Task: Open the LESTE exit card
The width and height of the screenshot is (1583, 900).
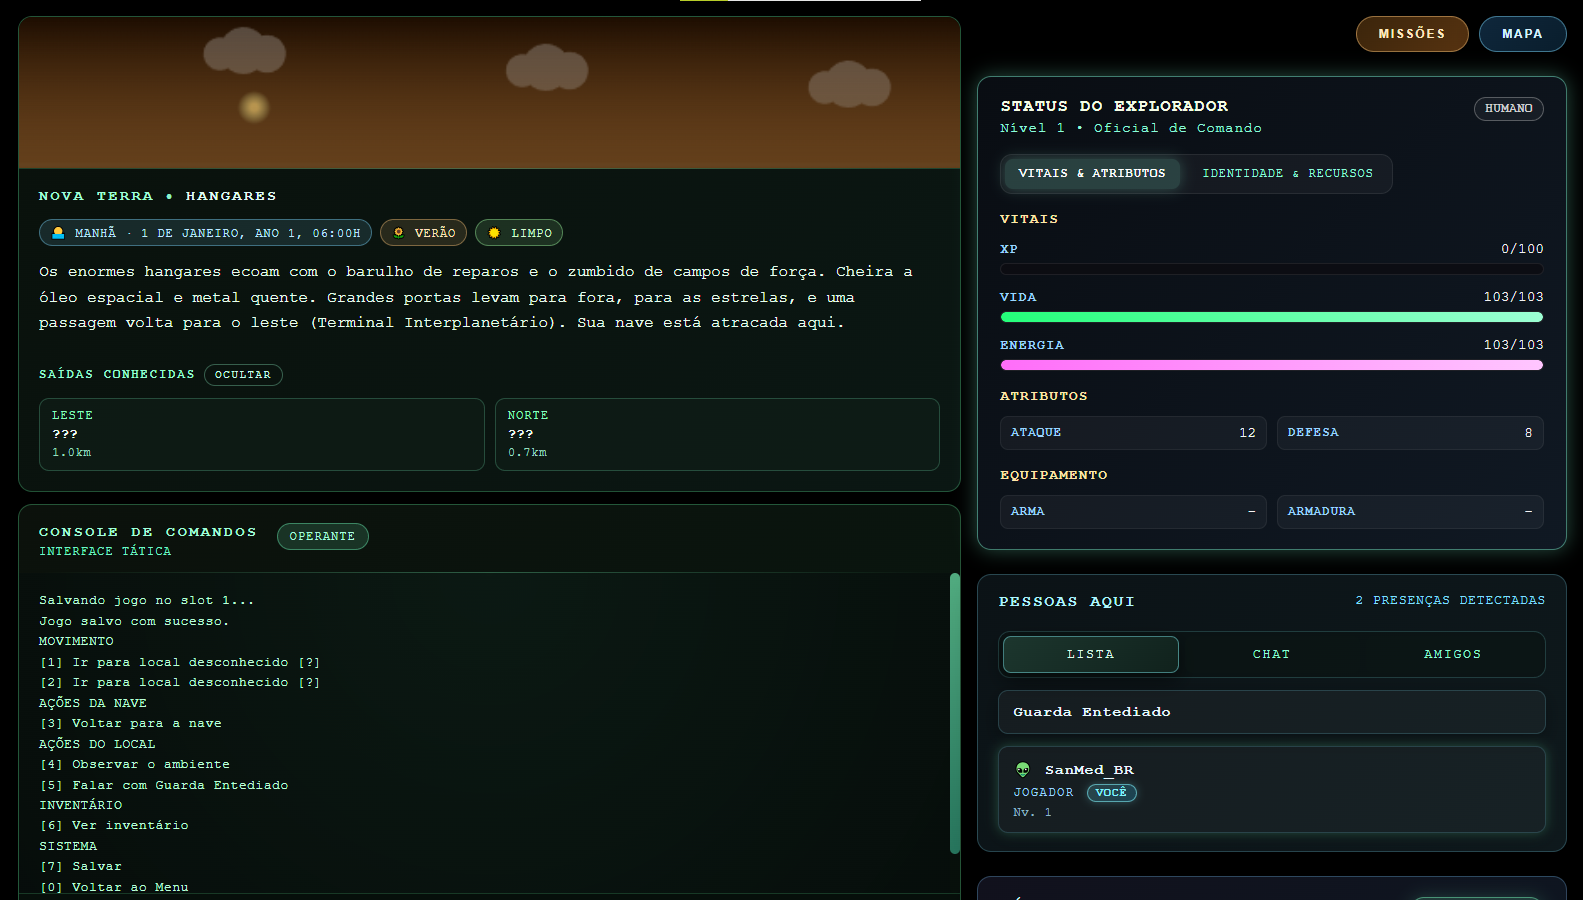Action: [x=261, y=434]
